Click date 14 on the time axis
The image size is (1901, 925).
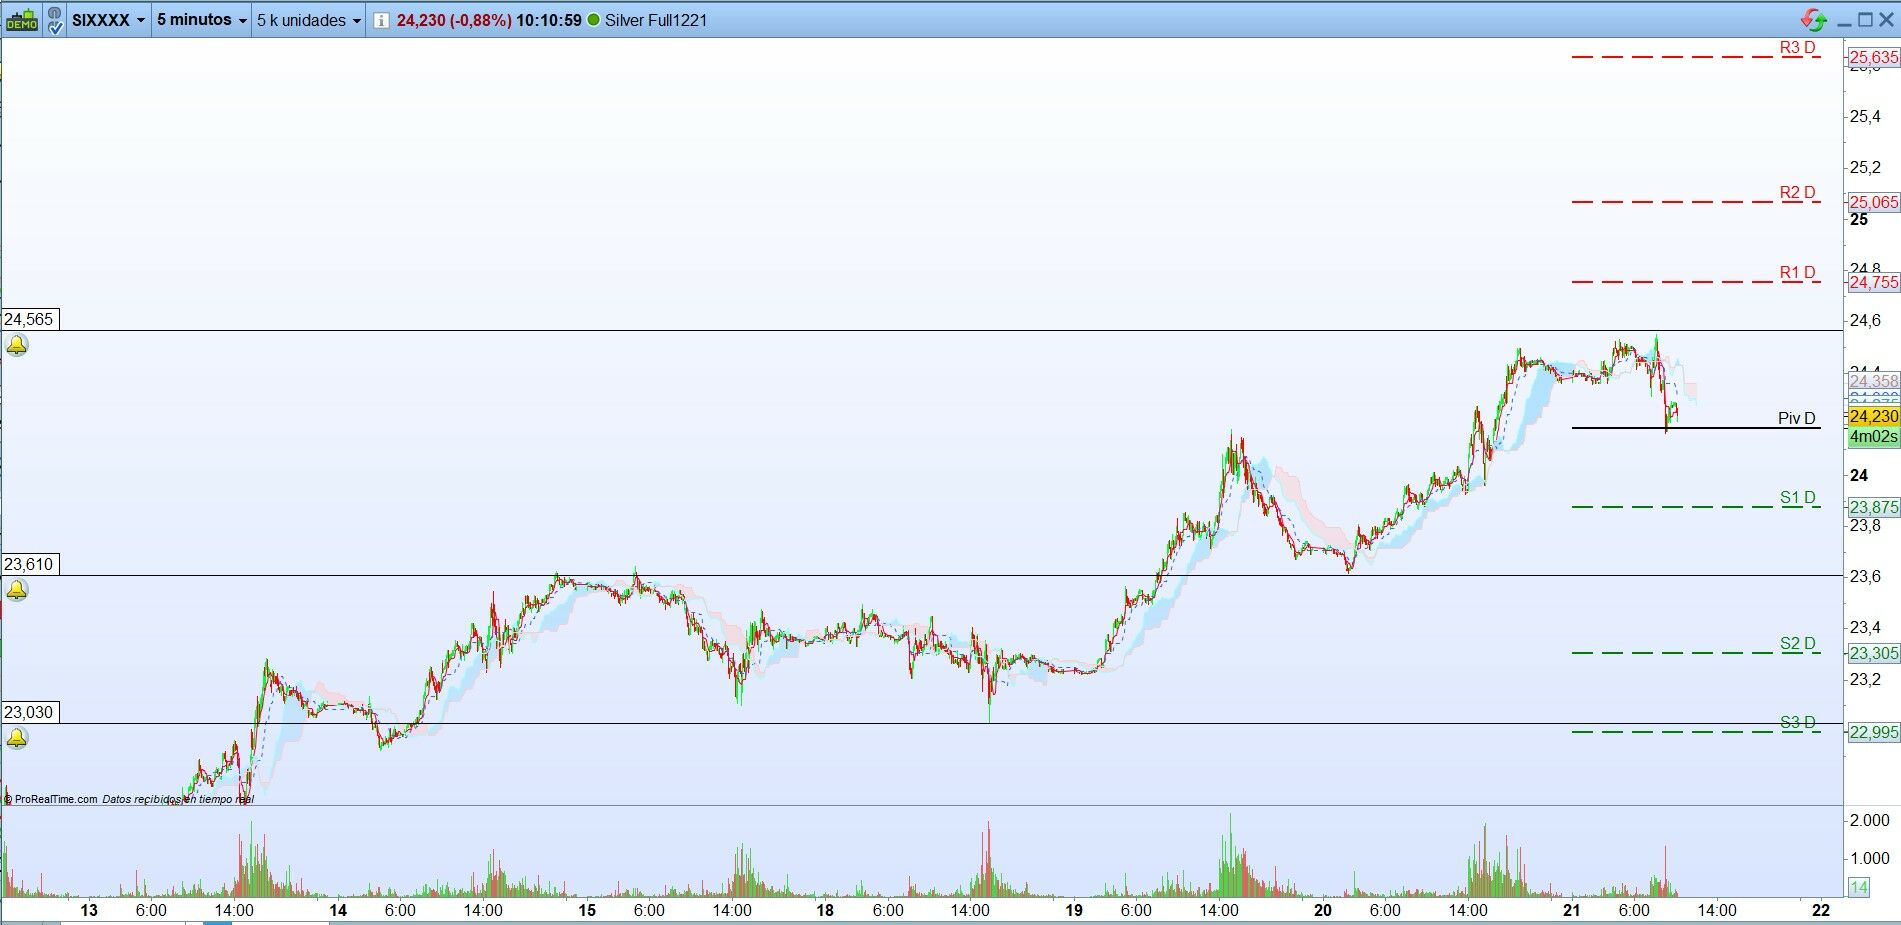coord(338,910)
